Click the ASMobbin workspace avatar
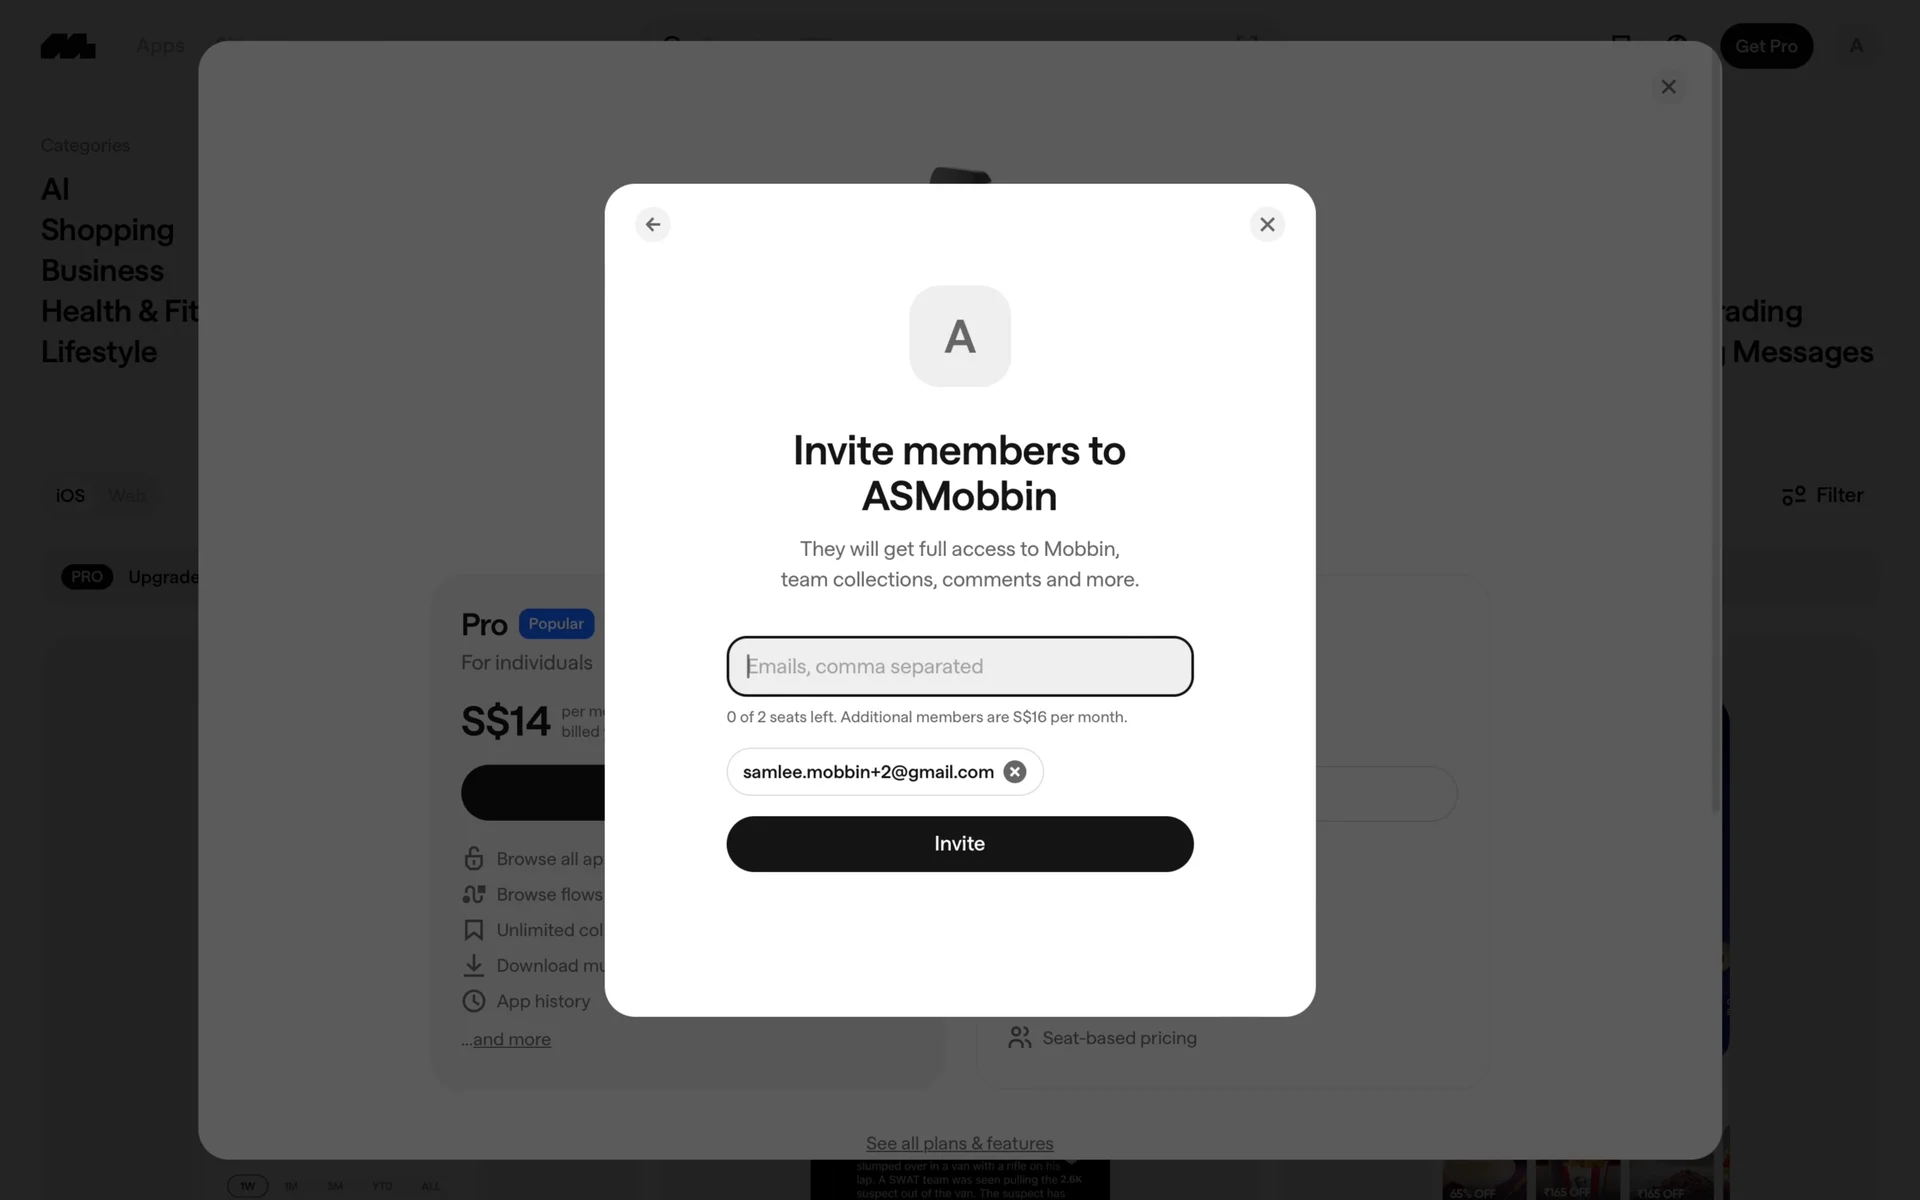The image size is (1920, 1200). pos(960,336)
